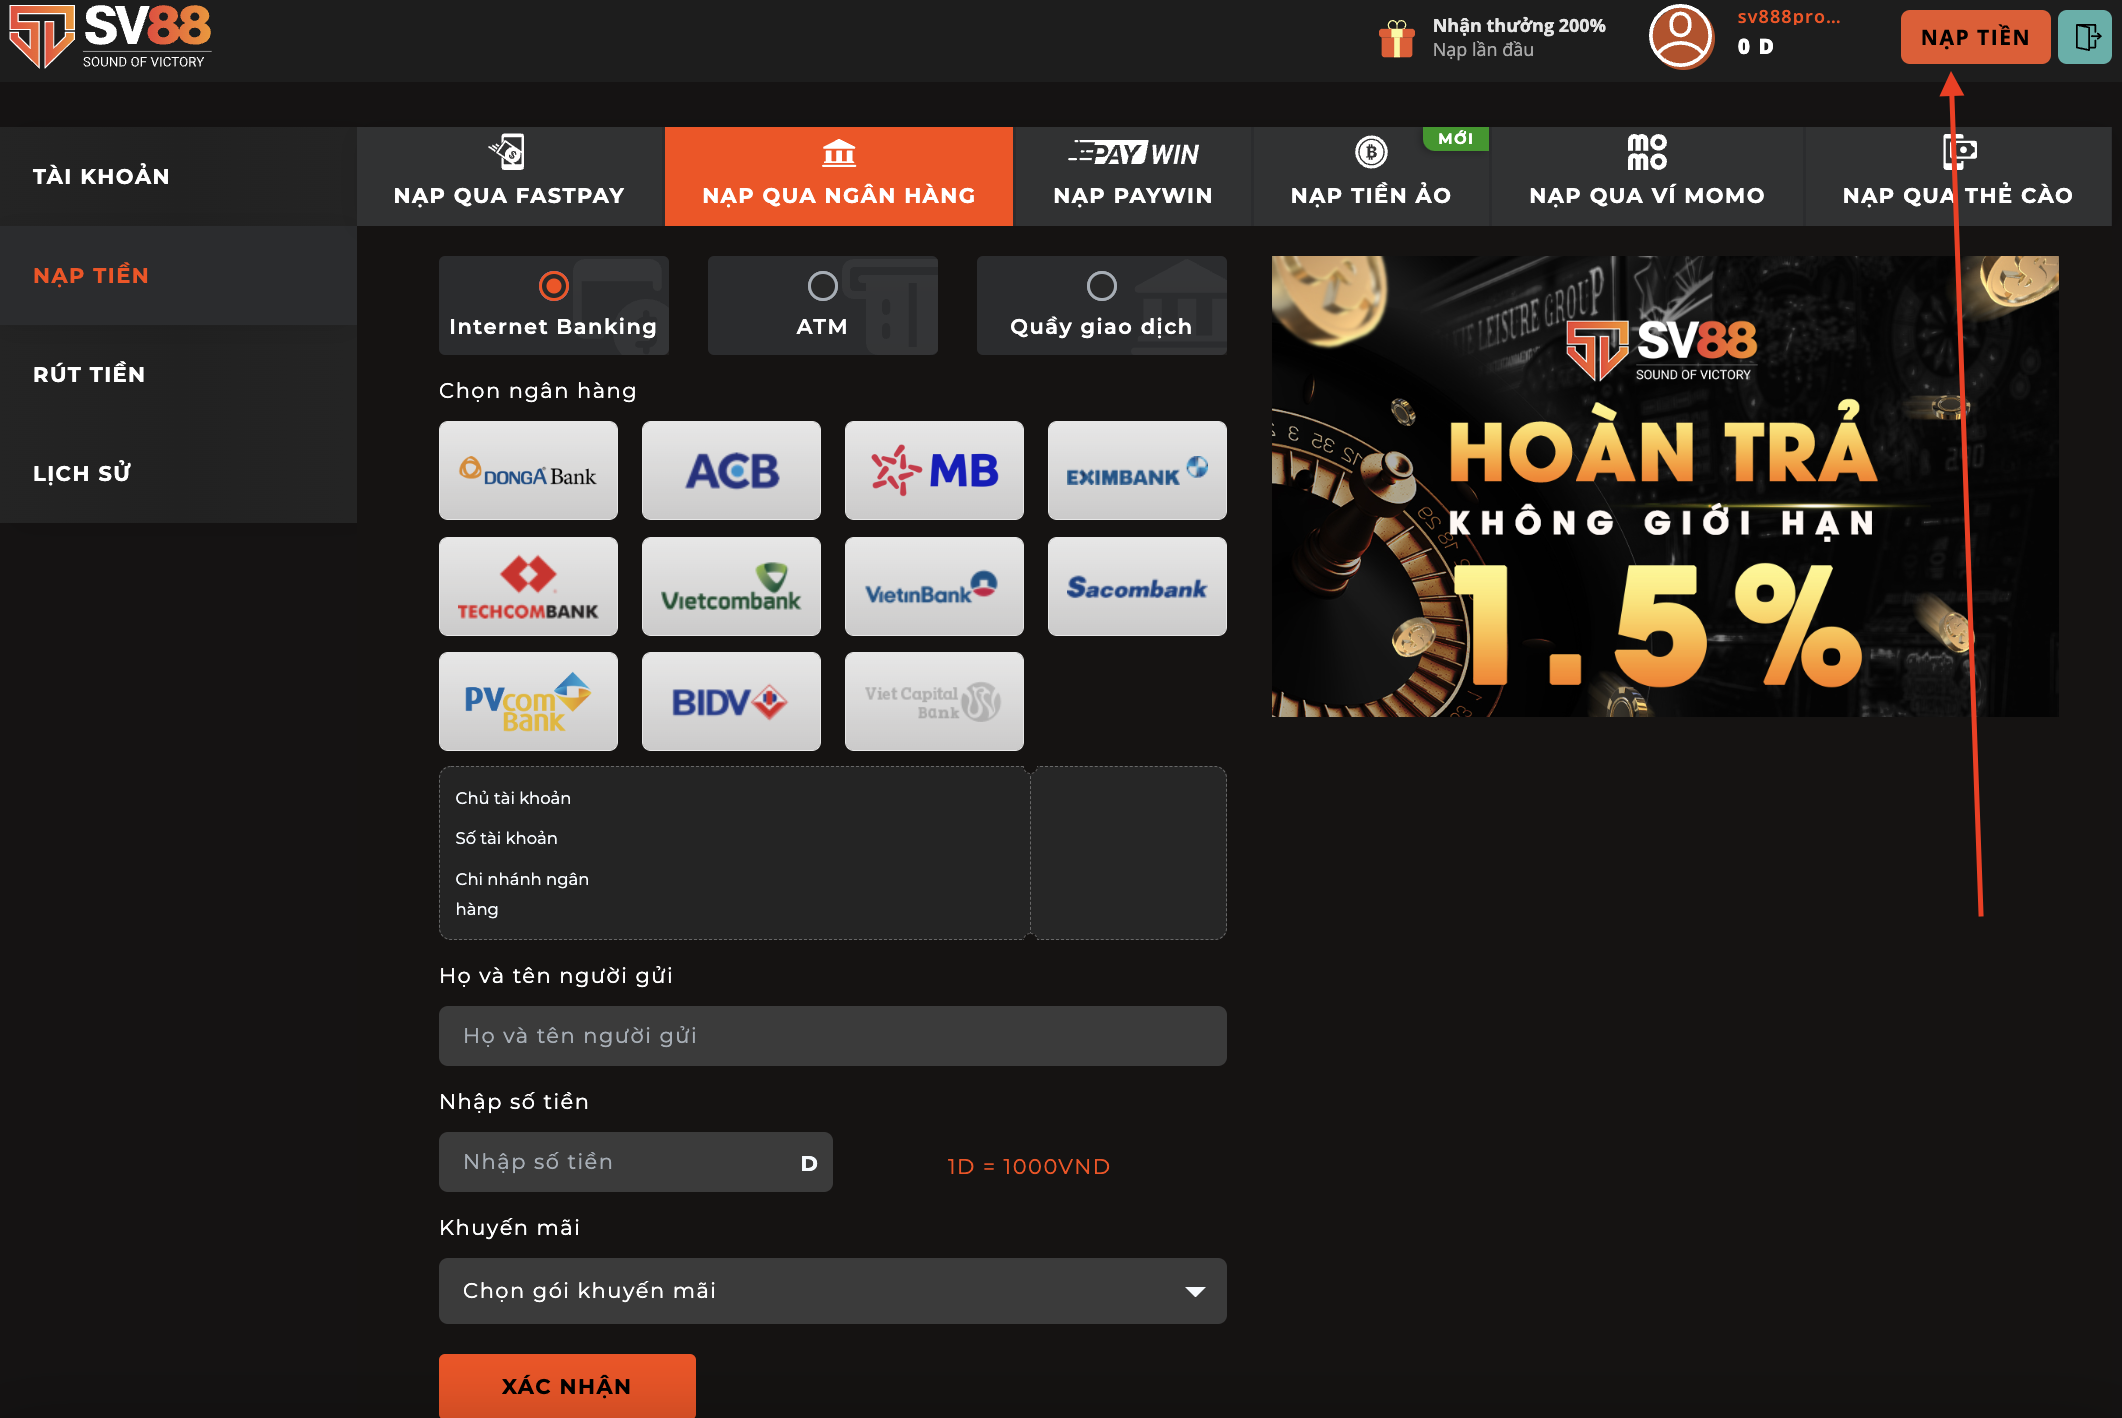Select the VietinBank logo

pyautogui.click(x=934, y=586)
